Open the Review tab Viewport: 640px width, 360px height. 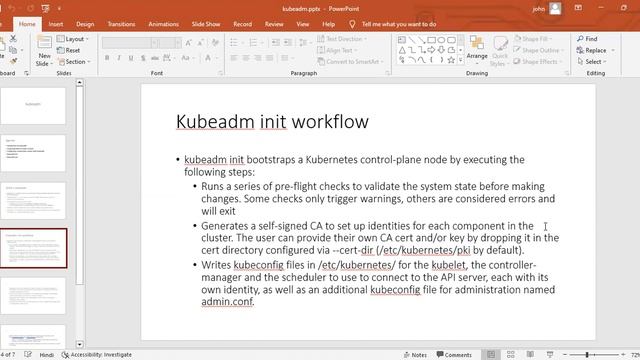pyautogui.click(x=274, y=24)
